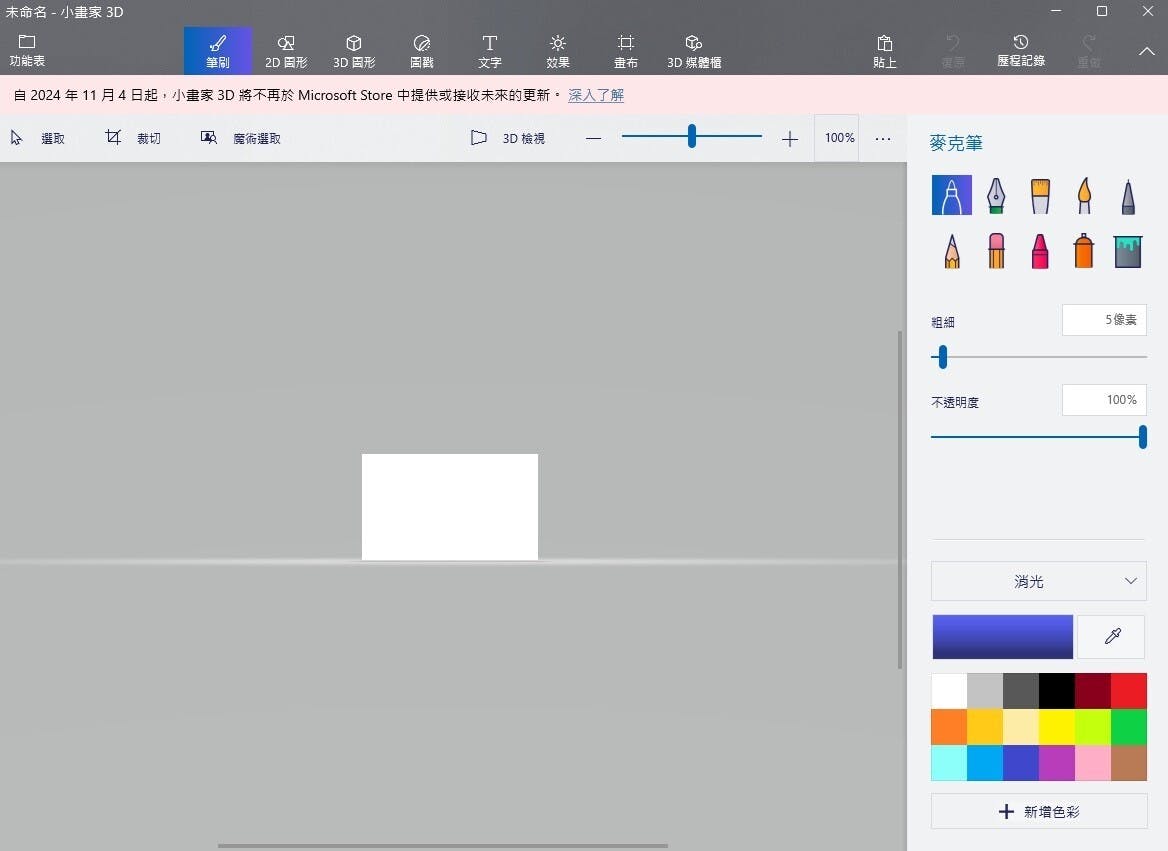Switch to the 筆刷 tab
This screenshot has width=1168, height=851.
(x=218, y=51)
